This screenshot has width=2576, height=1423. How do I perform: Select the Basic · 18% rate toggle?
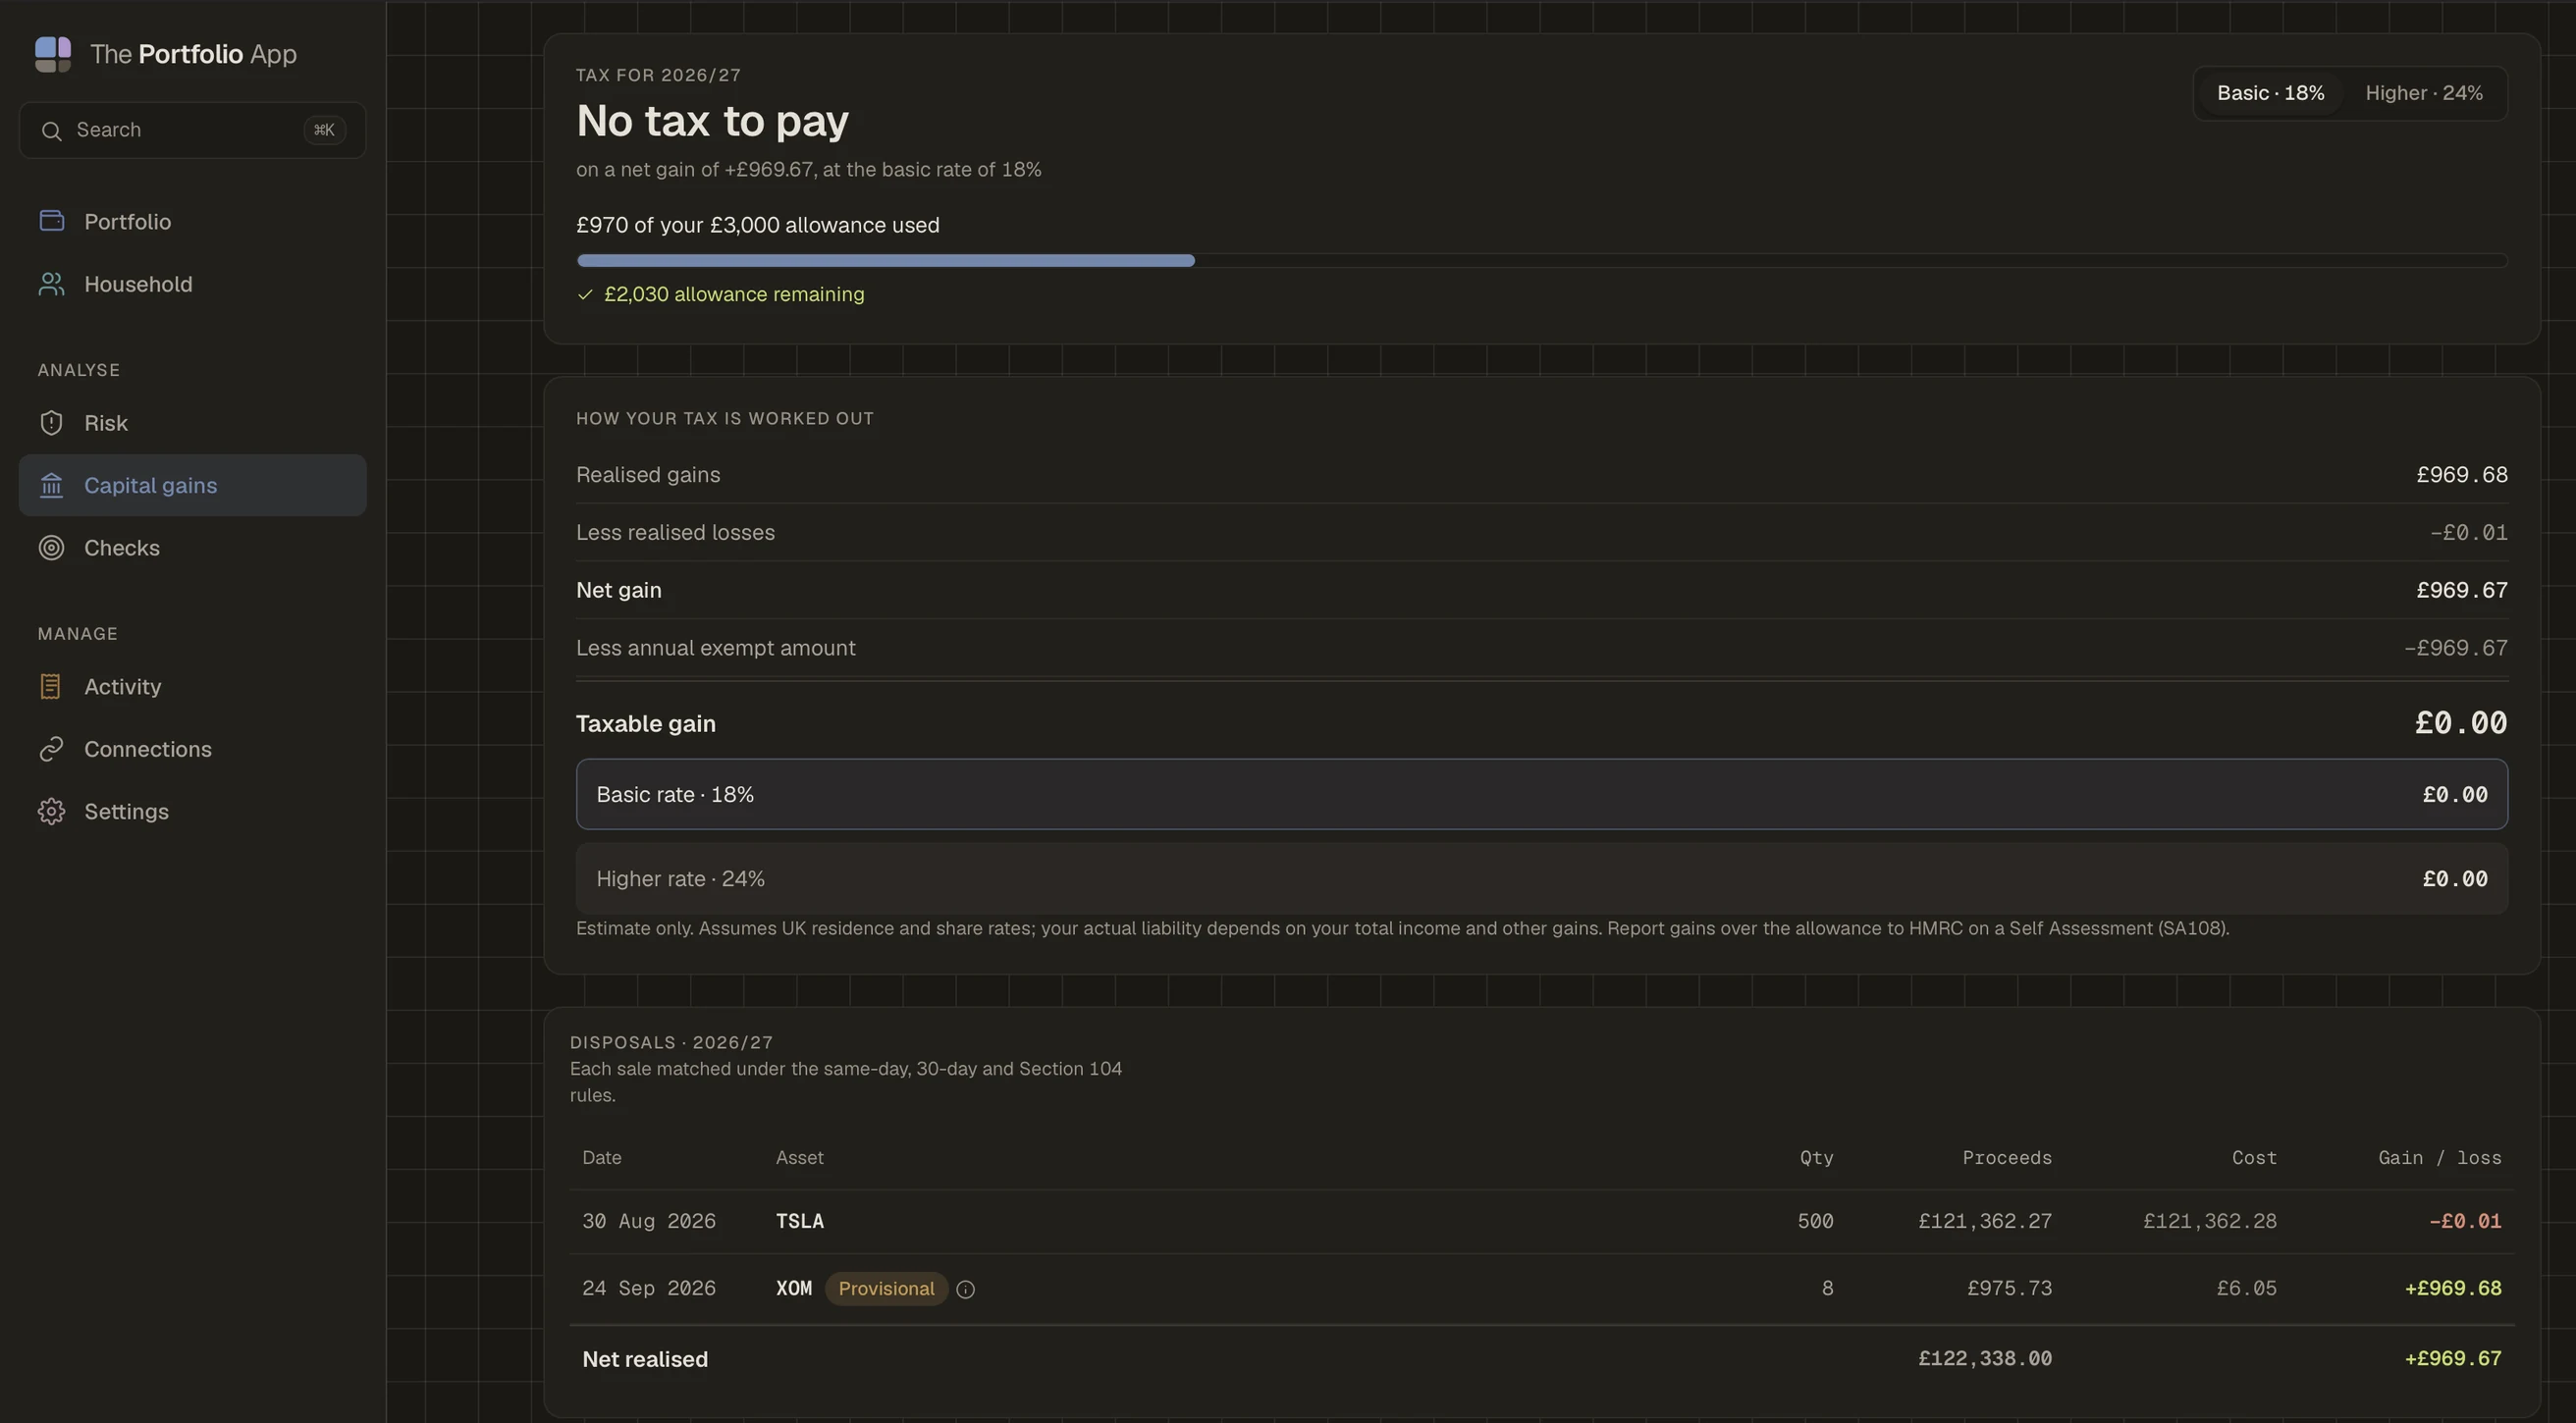2270,93
